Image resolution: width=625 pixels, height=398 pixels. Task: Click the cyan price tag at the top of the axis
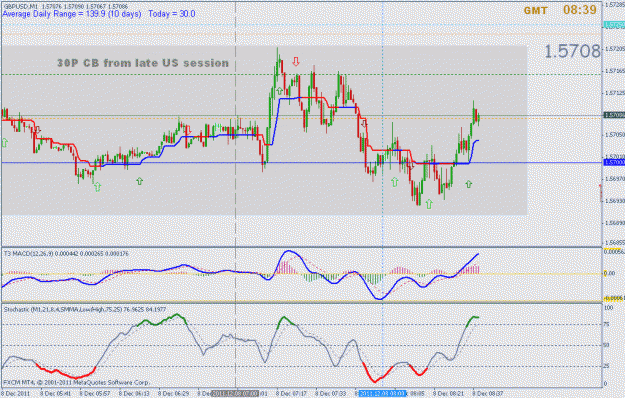click(614, 25)
